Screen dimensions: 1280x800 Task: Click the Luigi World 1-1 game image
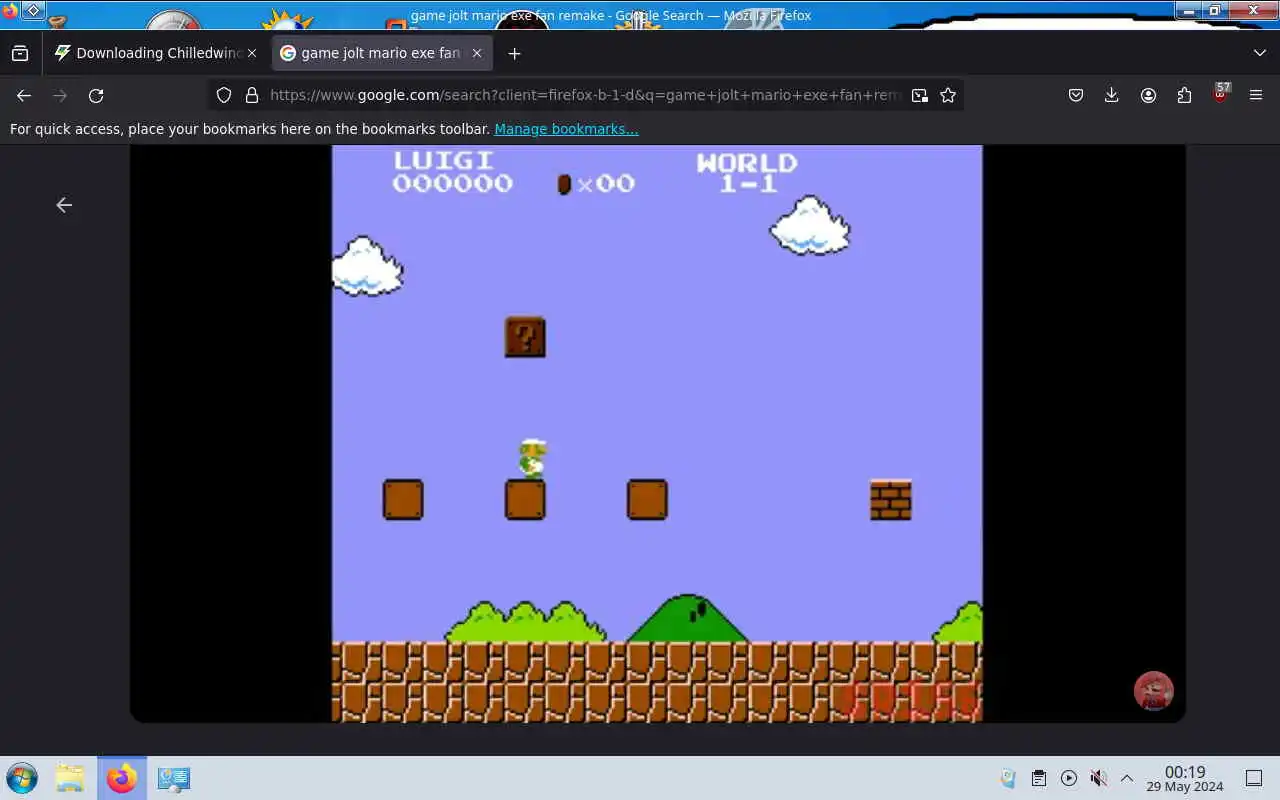point(657,433)
